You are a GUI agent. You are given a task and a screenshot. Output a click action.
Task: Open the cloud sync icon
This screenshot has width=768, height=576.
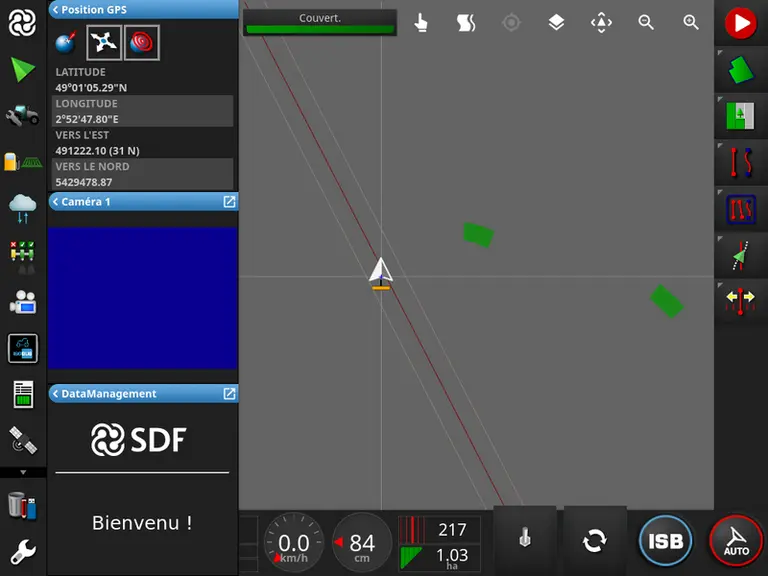click(x=23, y=209)
